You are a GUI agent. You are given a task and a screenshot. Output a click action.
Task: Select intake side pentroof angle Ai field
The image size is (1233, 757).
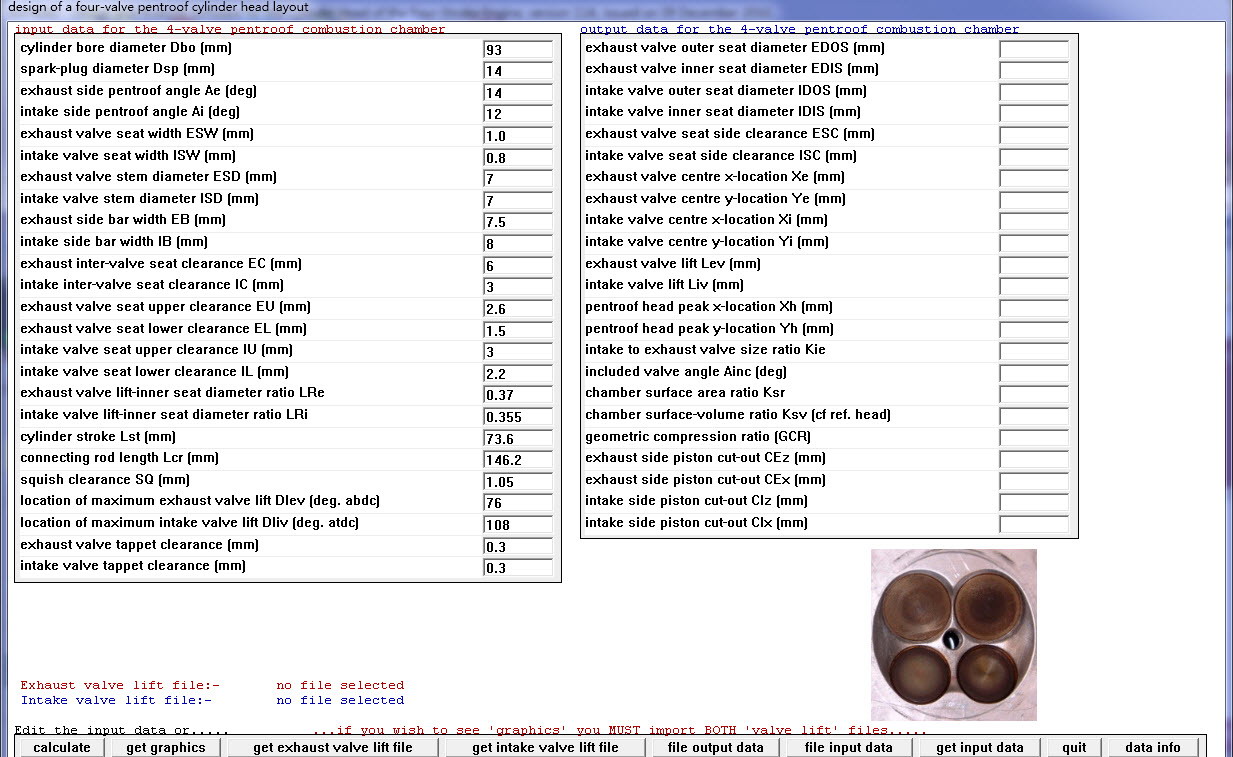[518, 114]
